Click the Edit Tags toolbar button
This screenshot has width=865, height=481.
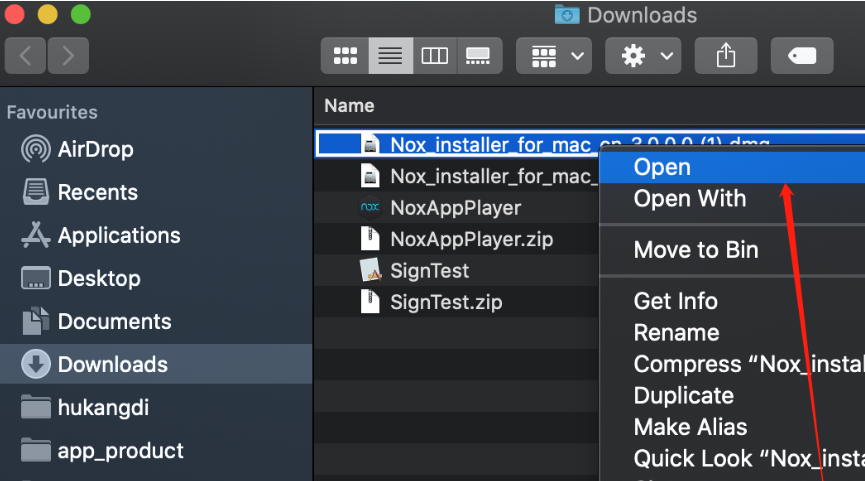point(802,56)
